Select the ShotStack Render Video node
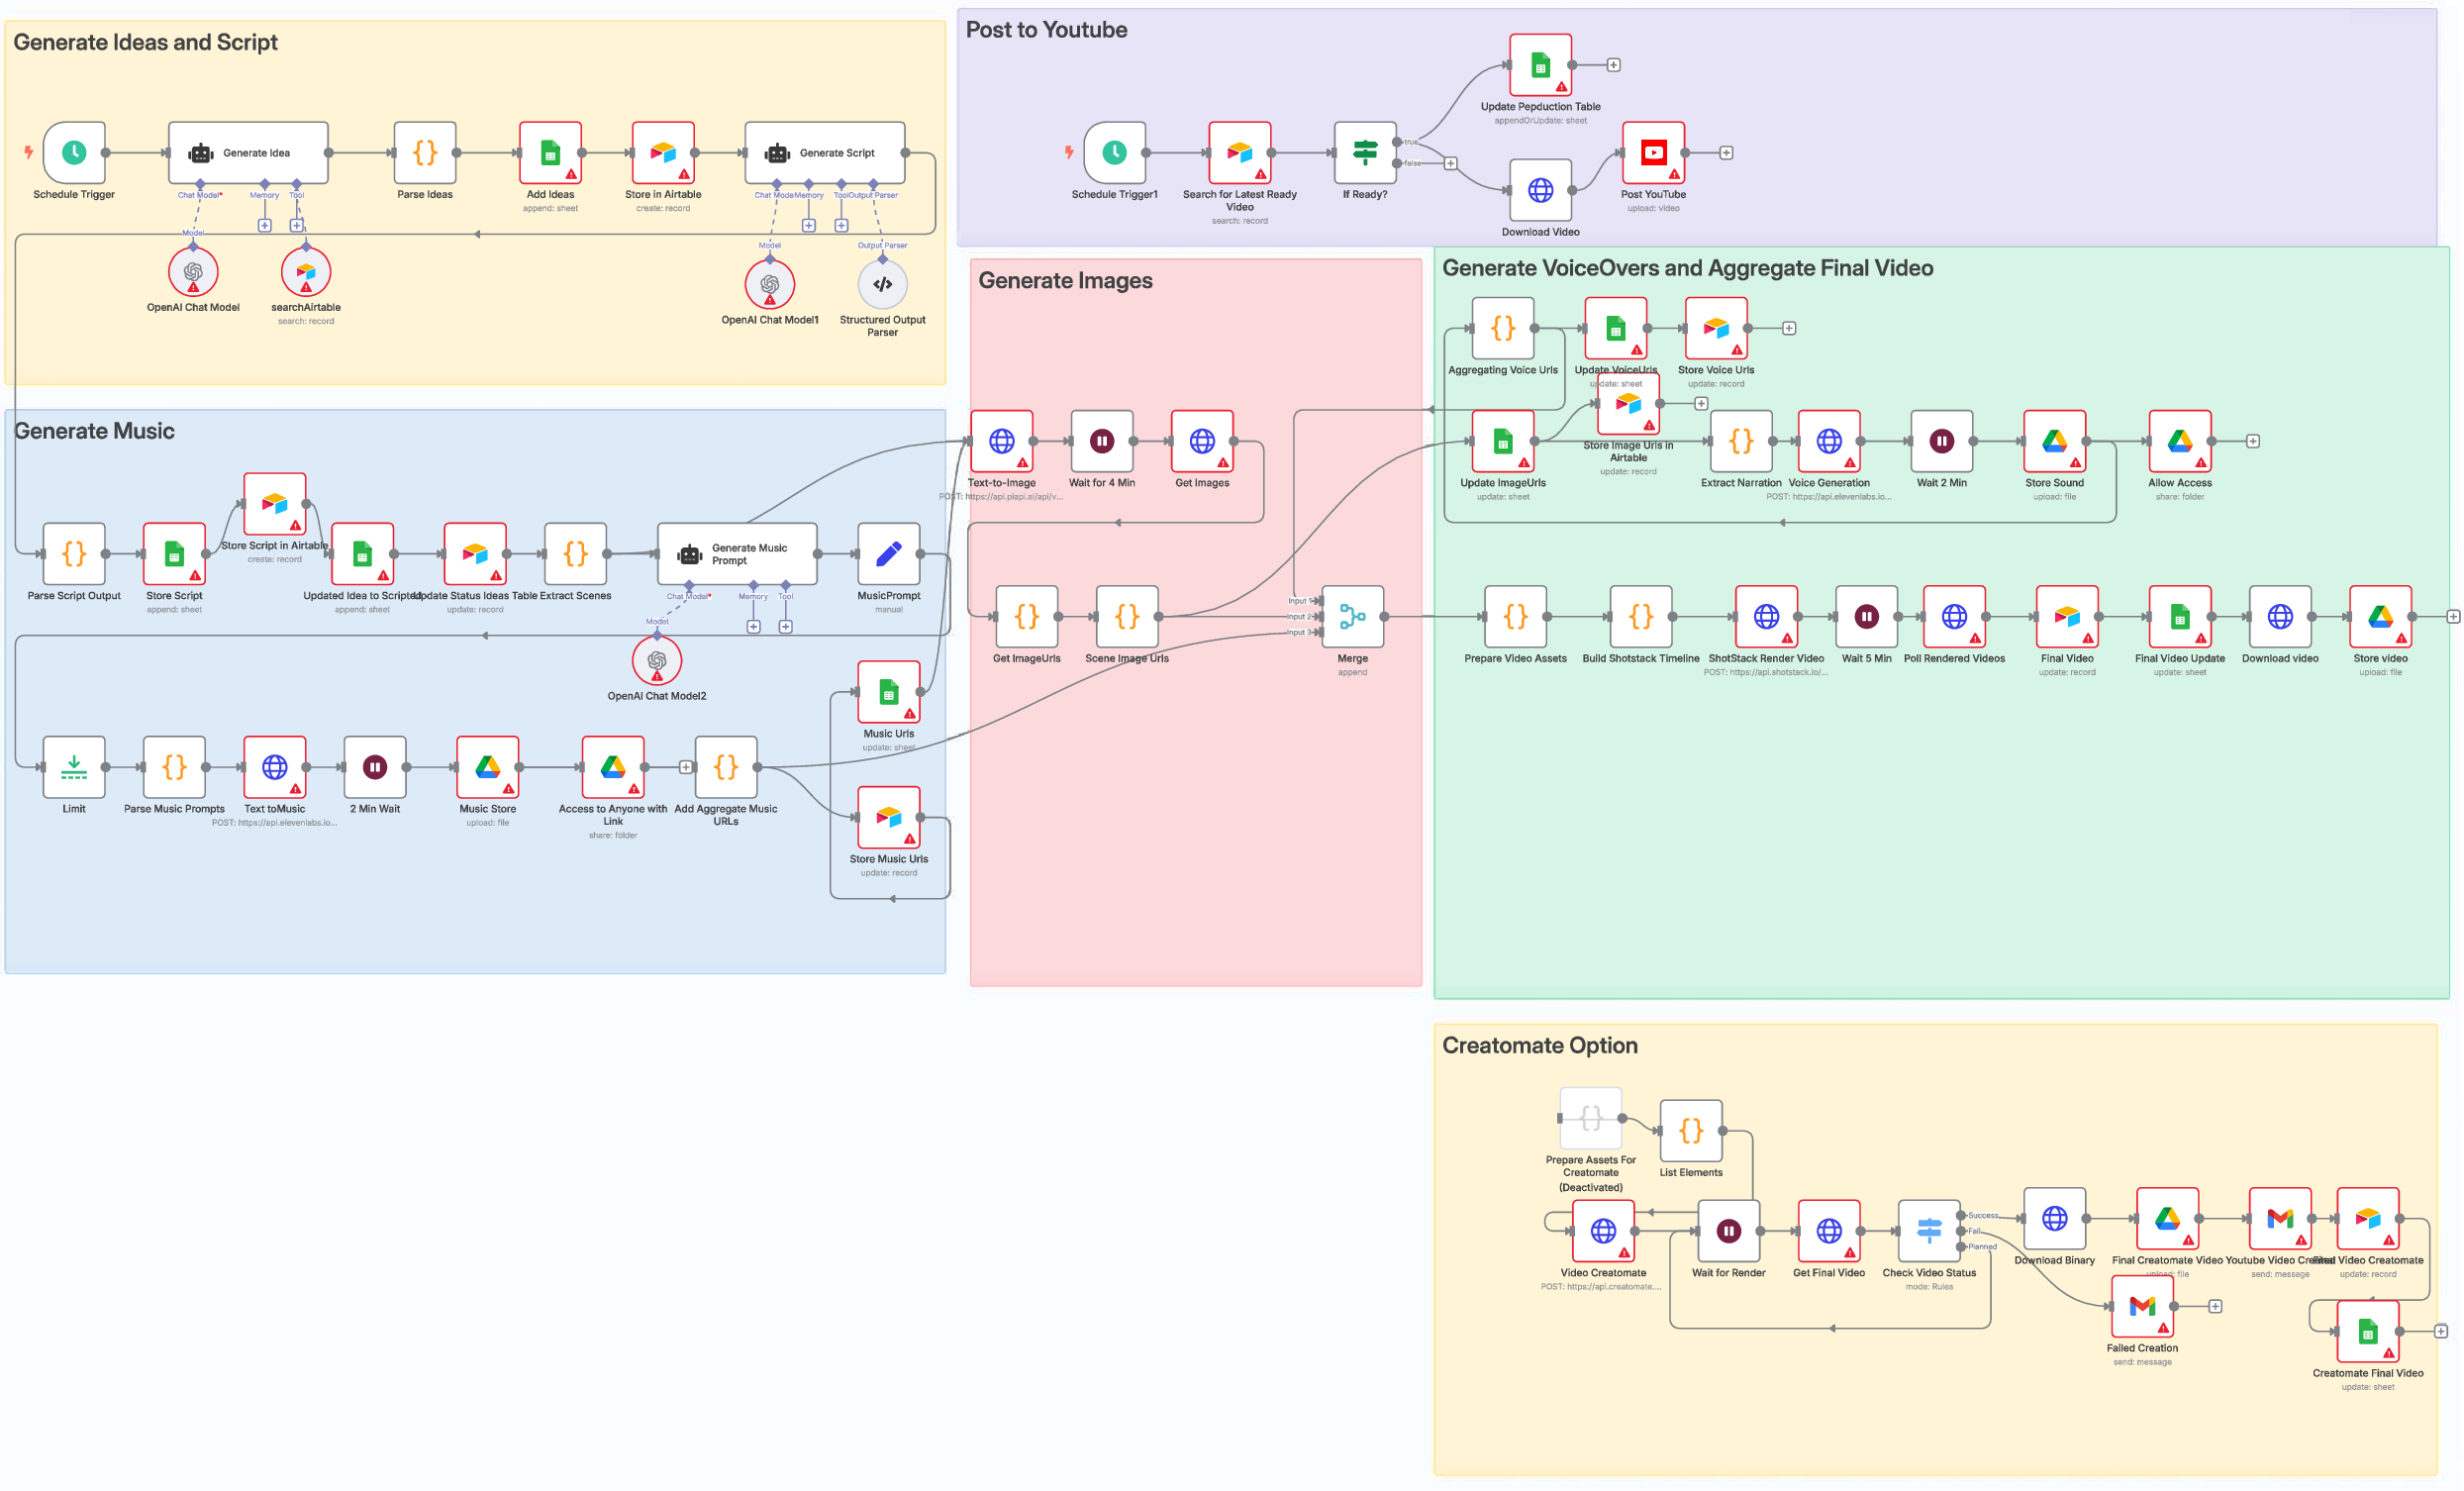The image size is (2464, 1491). point(1767,617)
